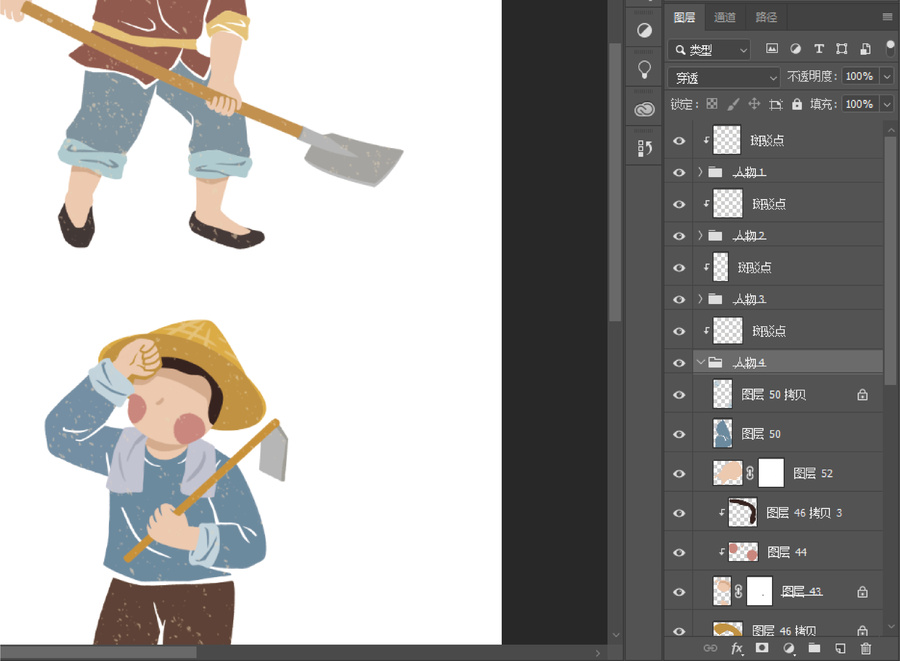Create a new layer from panel footer
Image resolution: width=900 pixels, height=661 pixels.
tap(840, 648)
